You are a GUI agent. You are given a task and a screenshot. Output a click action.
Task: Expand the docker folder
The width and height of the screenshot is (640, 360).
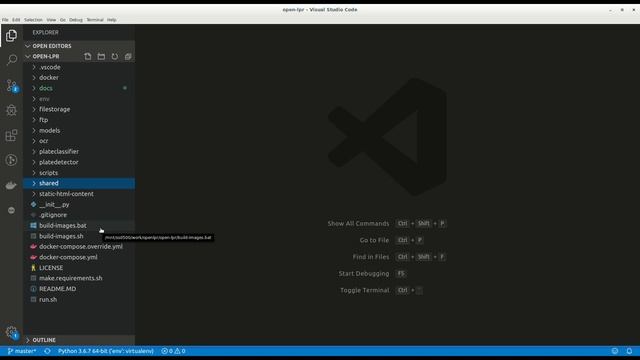click(79, 78)
